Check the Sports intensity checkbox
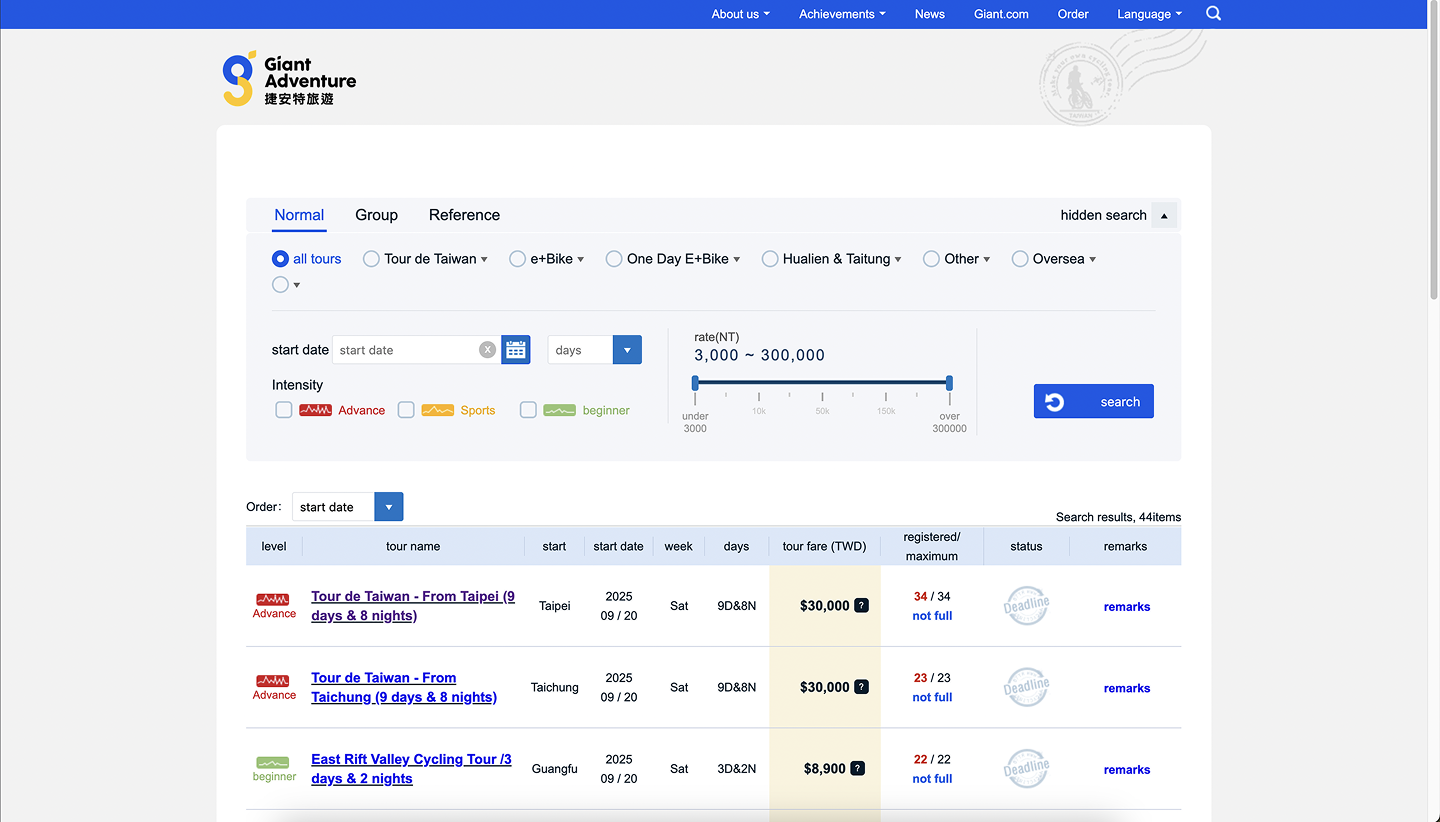Screen dimensions: 1440x822 406,410
